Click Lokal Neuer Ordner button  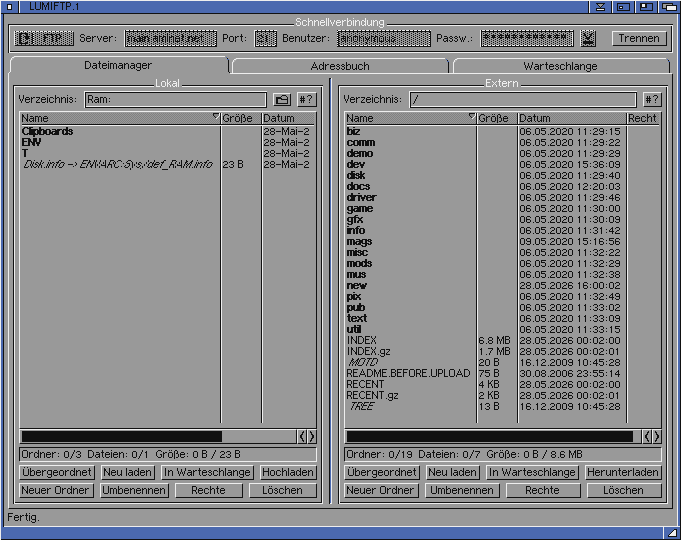(x=56, y=490)
